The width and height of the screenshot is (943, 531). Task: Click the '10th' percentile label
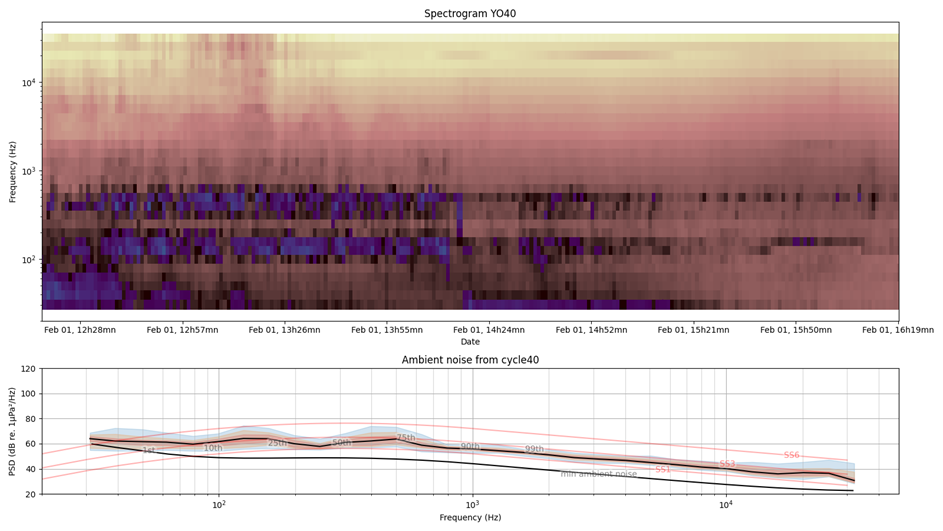[x=213, y=448]
